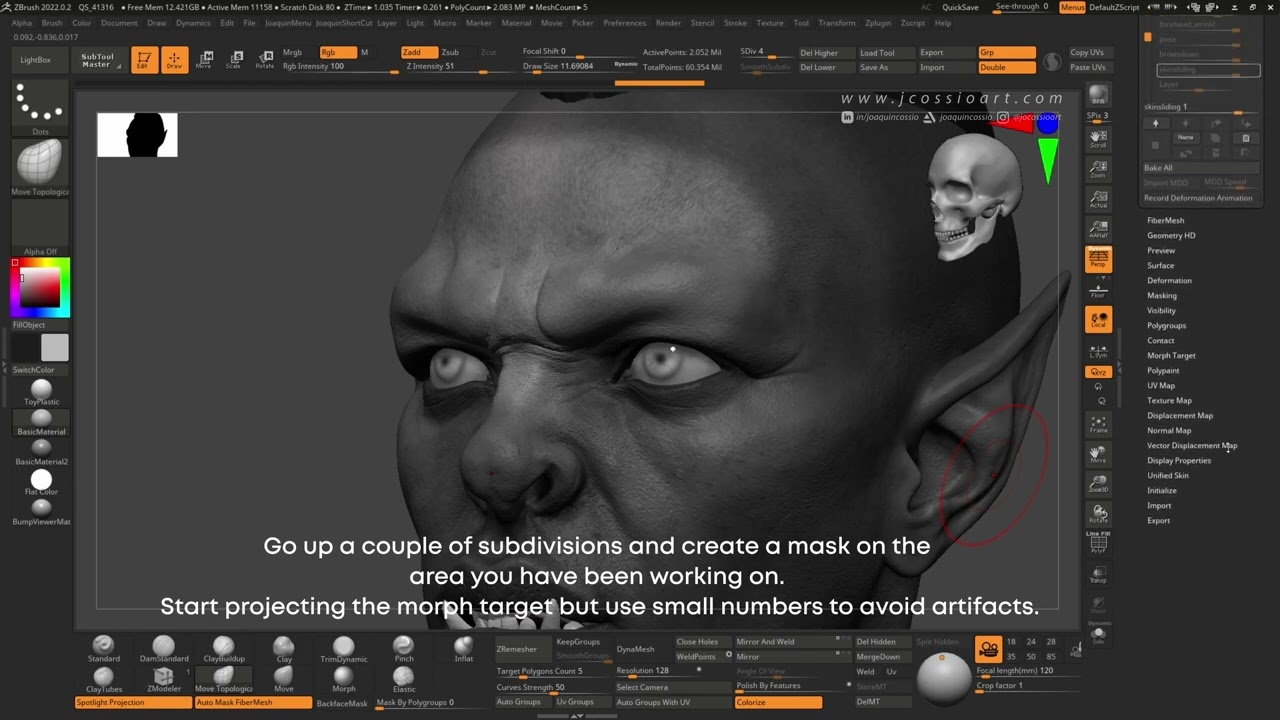This screenshot has width=1280, height=720.
Task: Expand the UV Map section
Action: coord(1161,385)
